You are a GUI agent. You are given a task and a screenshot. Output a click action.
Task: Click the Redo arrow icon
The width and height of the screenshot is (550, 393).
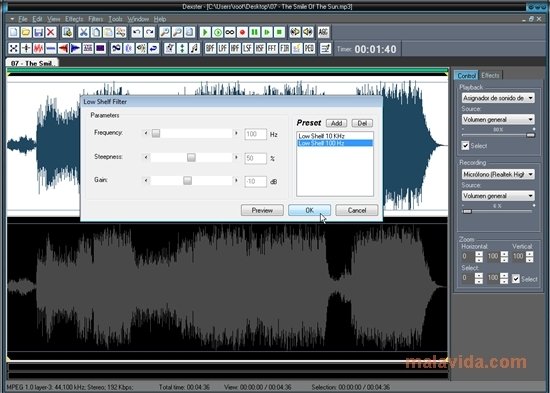[149, 32]
